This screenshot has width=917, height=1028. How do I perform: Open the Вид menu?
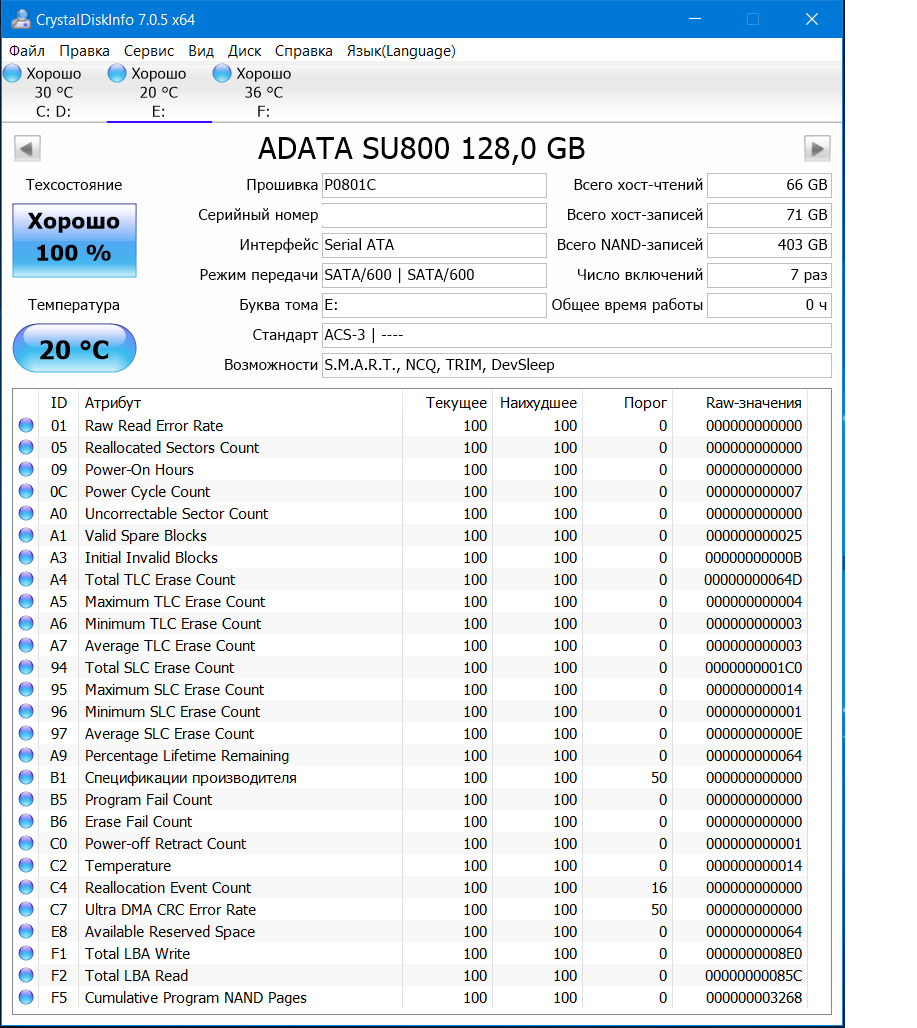coord(201,50)
